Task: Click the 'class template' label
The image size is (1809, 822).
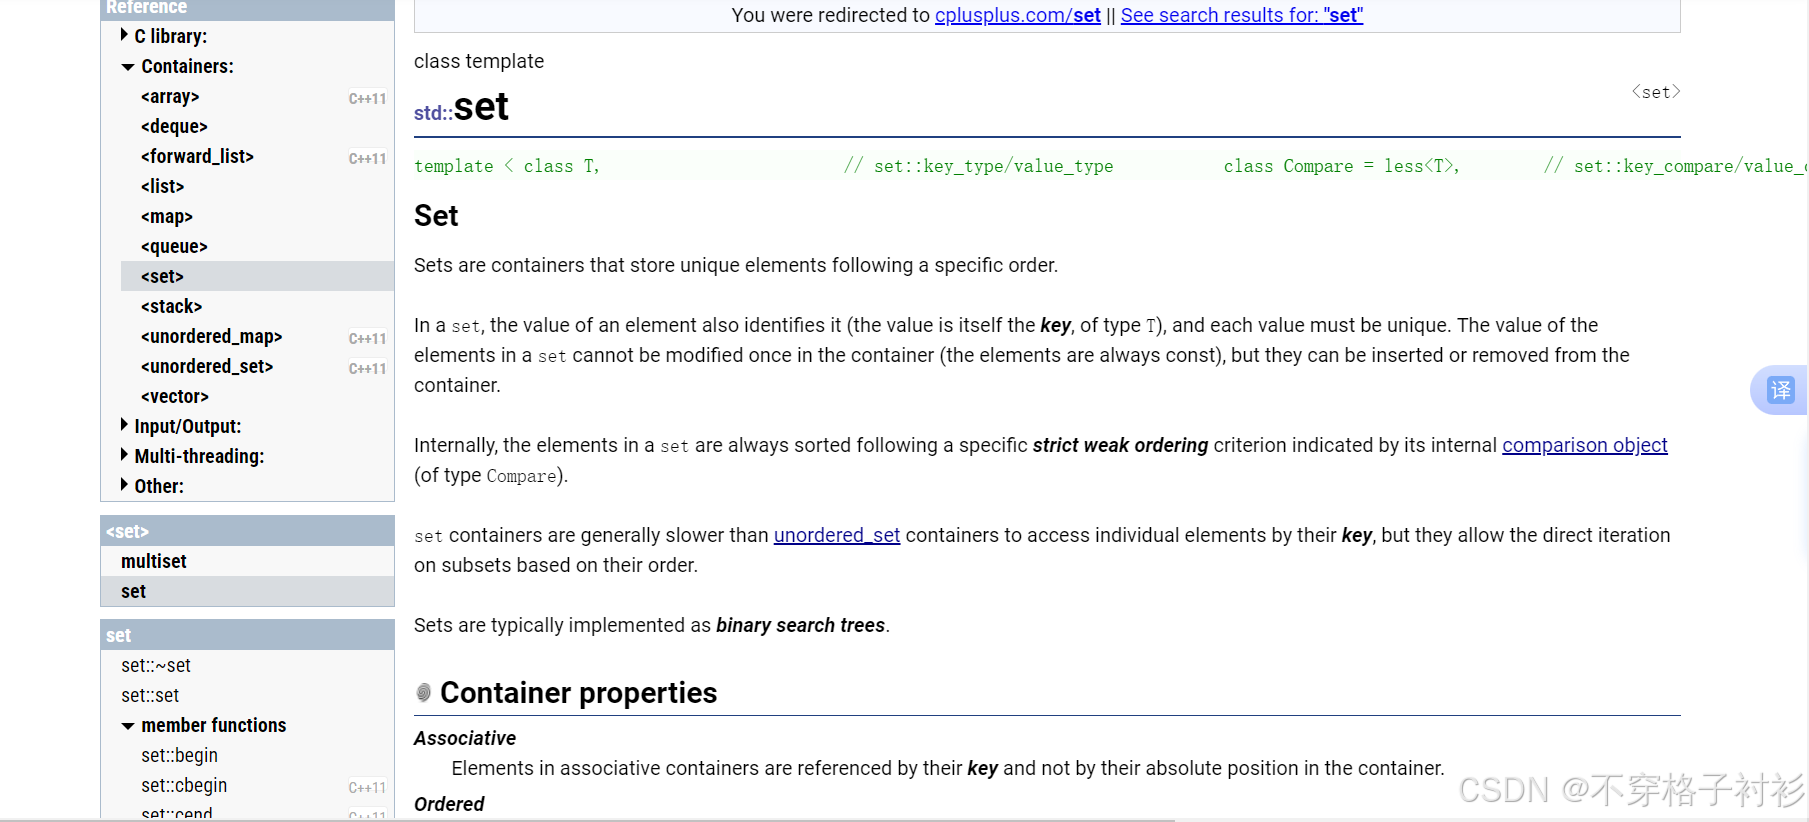Action: [x=479, y=61]
